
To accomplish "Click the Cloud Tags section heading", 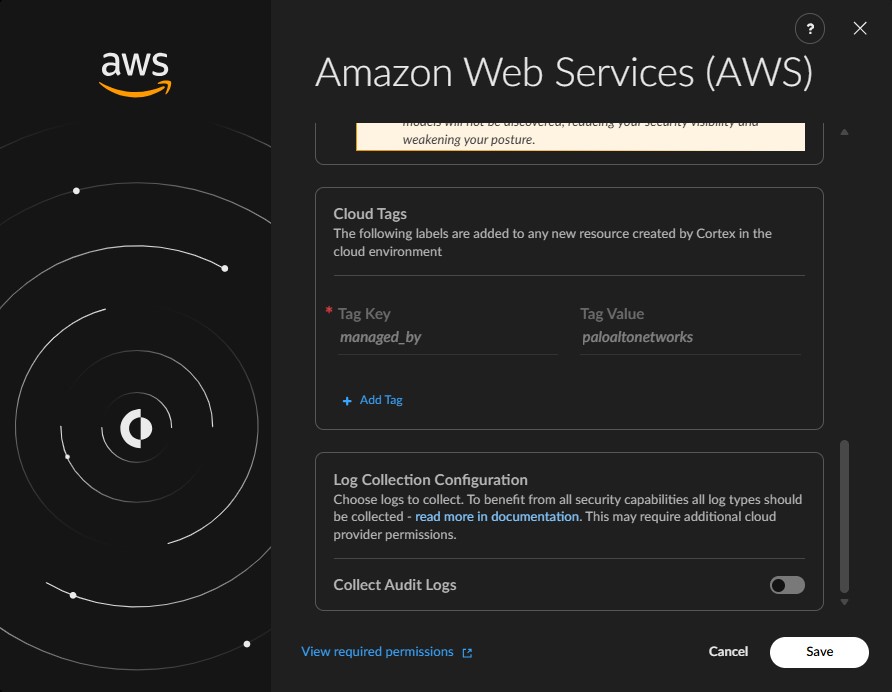I will (x=370, y=214).
